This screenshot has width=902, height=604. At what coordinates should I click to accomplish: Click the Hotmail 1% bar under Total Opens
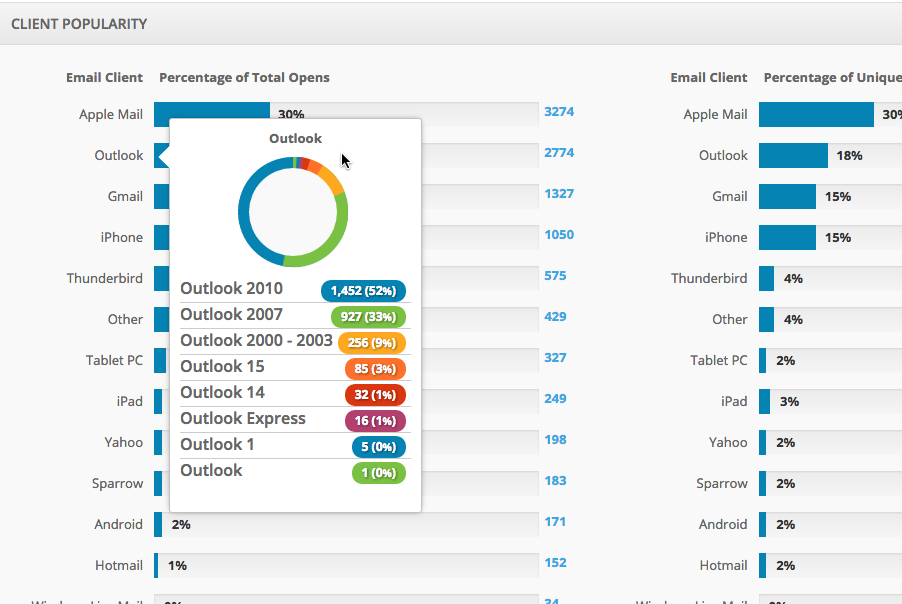[x=156, y=565]
